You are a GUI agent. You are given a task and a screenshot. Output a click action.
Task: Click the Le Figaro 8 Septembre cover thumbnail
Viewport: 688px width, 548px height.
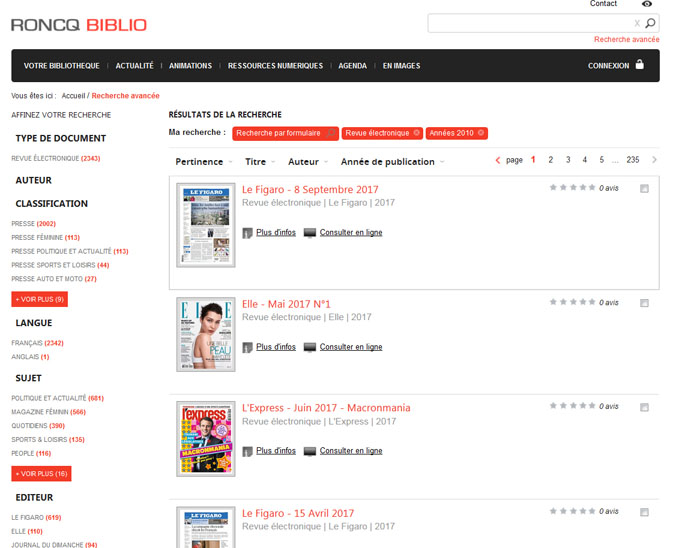click(x=206, y=225)
